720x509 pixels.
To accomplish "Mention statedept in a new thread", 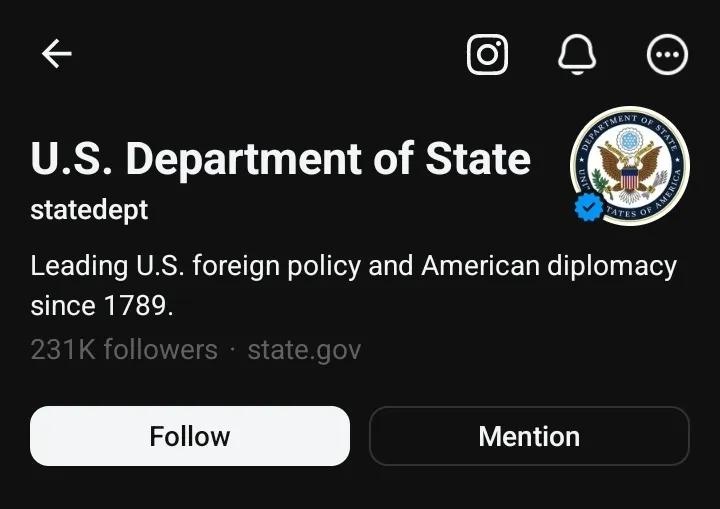I will click(x=529, y=436).
